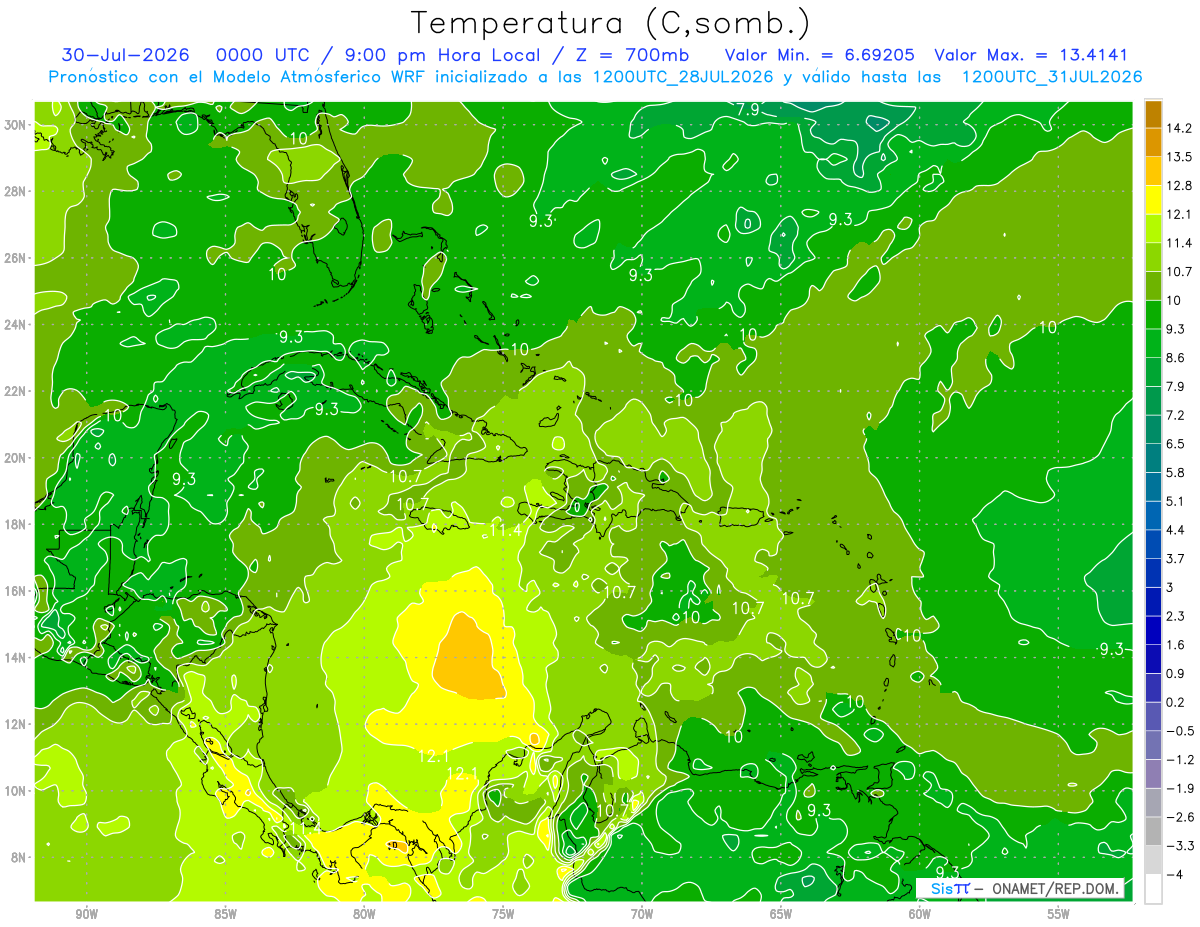Click the "8.6" colorbar scale value

pos(1178,357)
